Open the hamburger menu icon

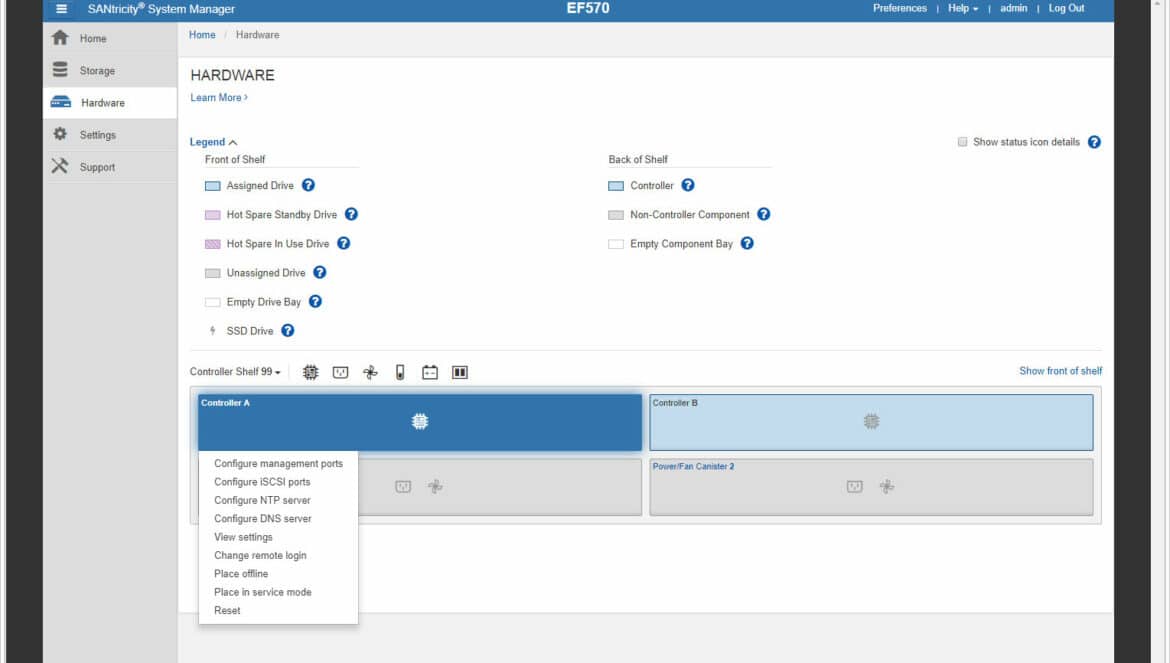[61, 9]
